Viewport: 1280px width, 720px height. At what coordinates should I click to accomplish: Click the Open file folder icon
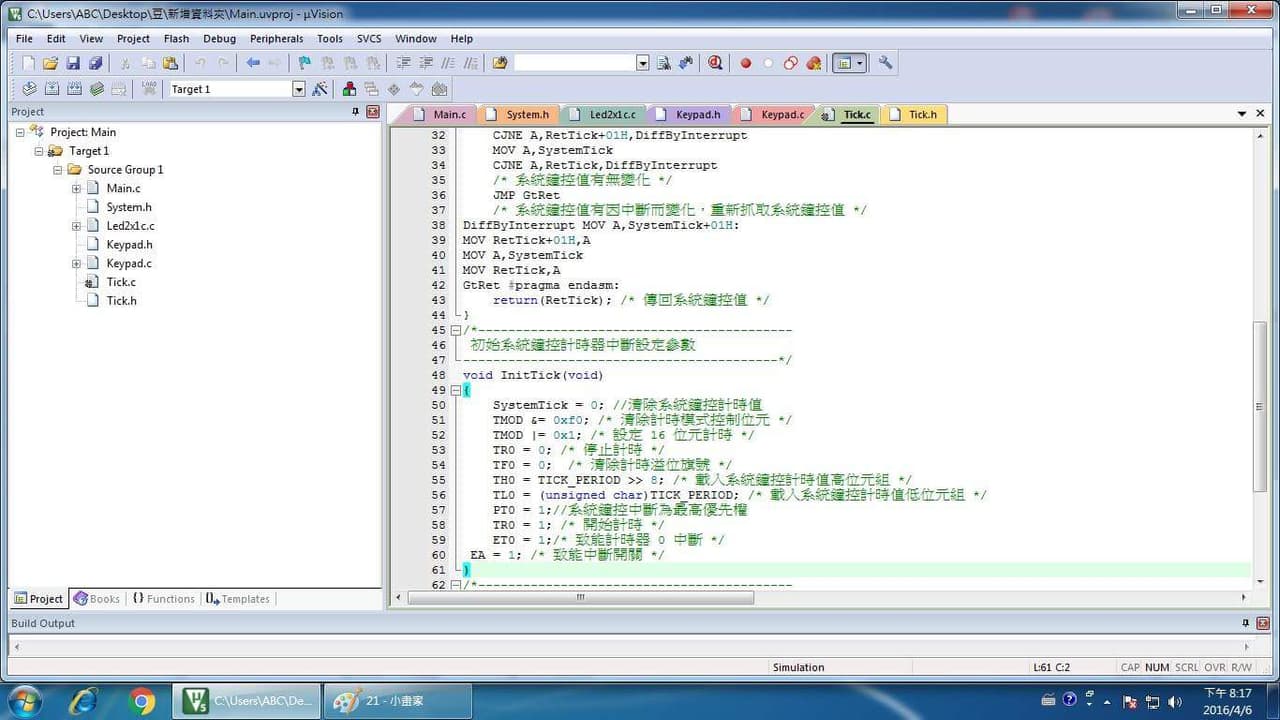(x=50, y=63)
